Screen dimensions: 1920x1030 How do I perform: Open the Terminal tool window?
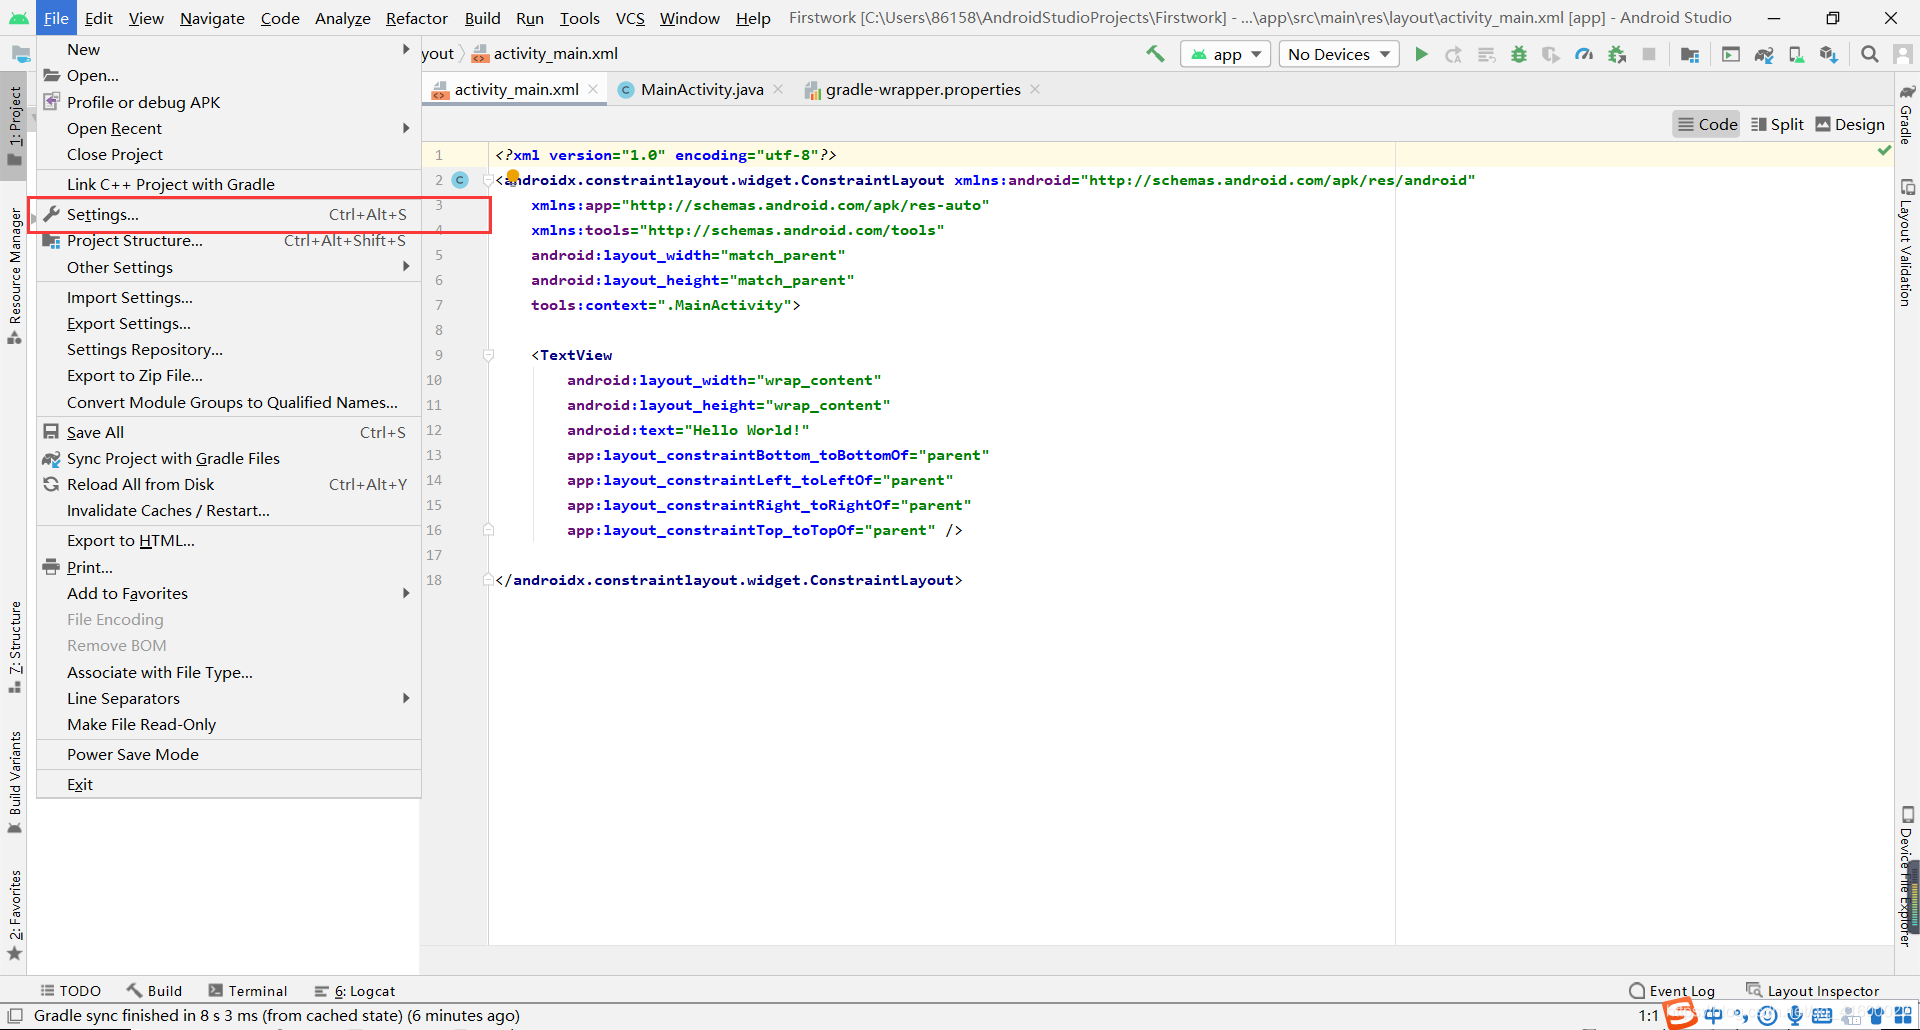point(248,991)
